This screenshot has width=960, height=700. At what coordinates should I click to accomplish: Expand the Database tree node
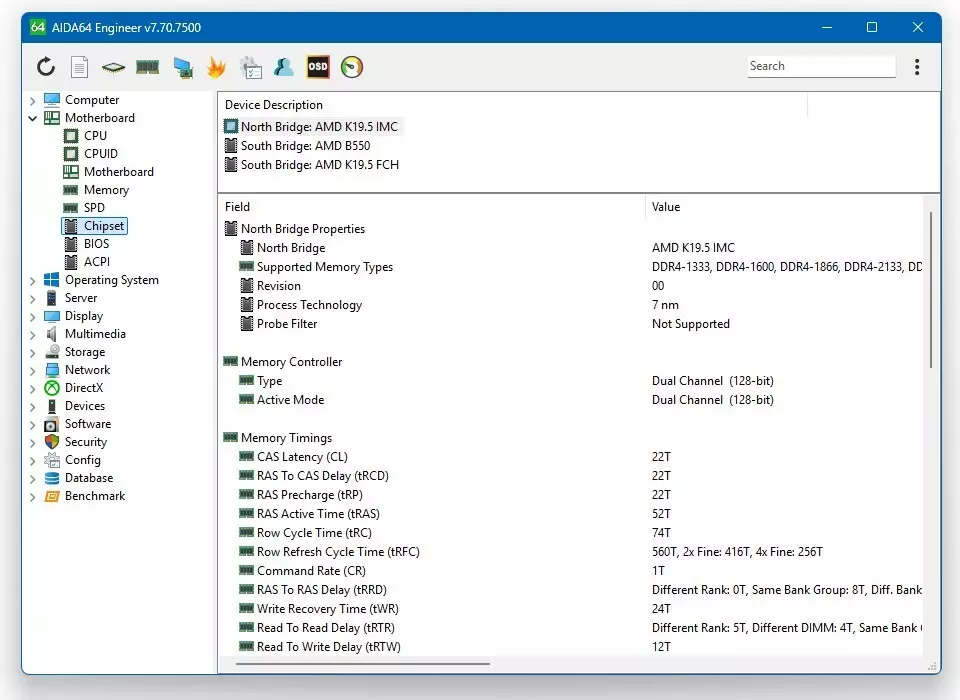(33, 478)
